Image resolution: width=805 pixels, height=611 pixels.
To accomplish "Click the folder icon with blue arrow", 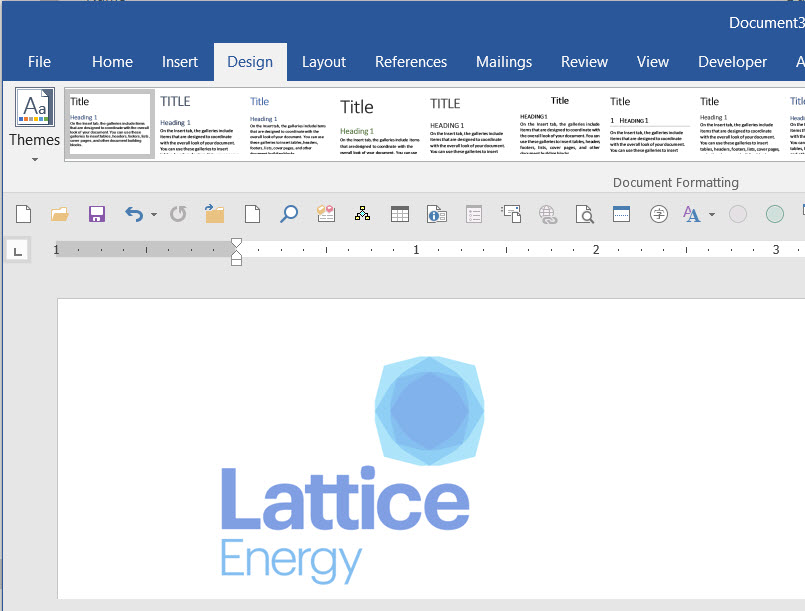I will (x=215, y=214).
